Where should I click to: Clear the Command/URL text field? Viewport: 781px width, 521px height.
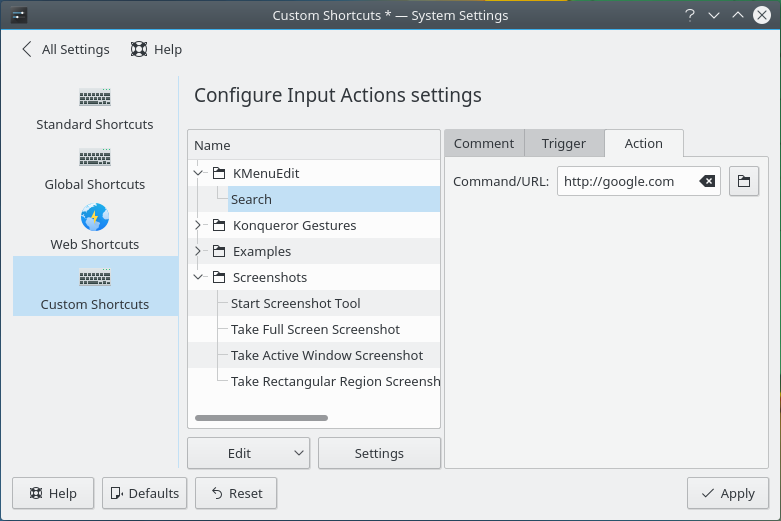pos(707,181)
